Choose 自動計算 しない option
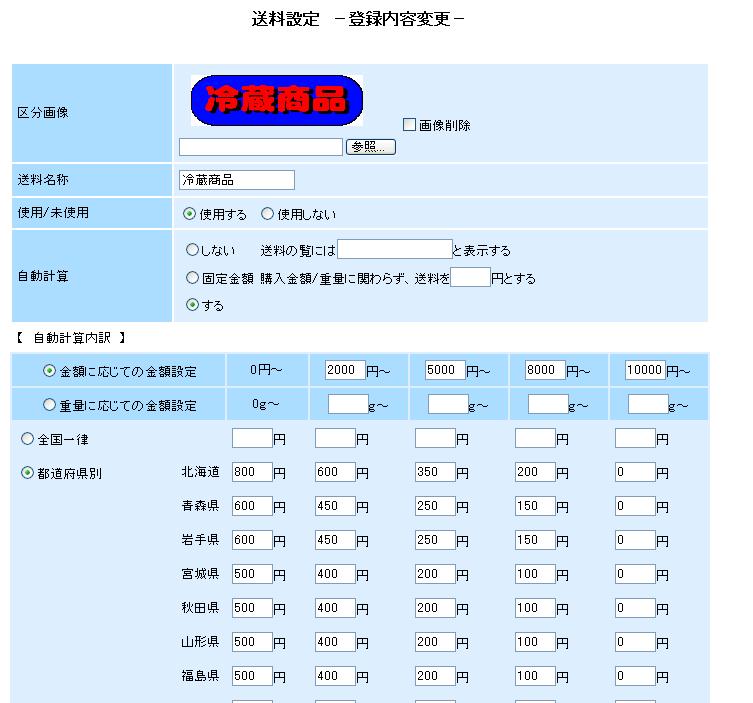 click(193, 250)
